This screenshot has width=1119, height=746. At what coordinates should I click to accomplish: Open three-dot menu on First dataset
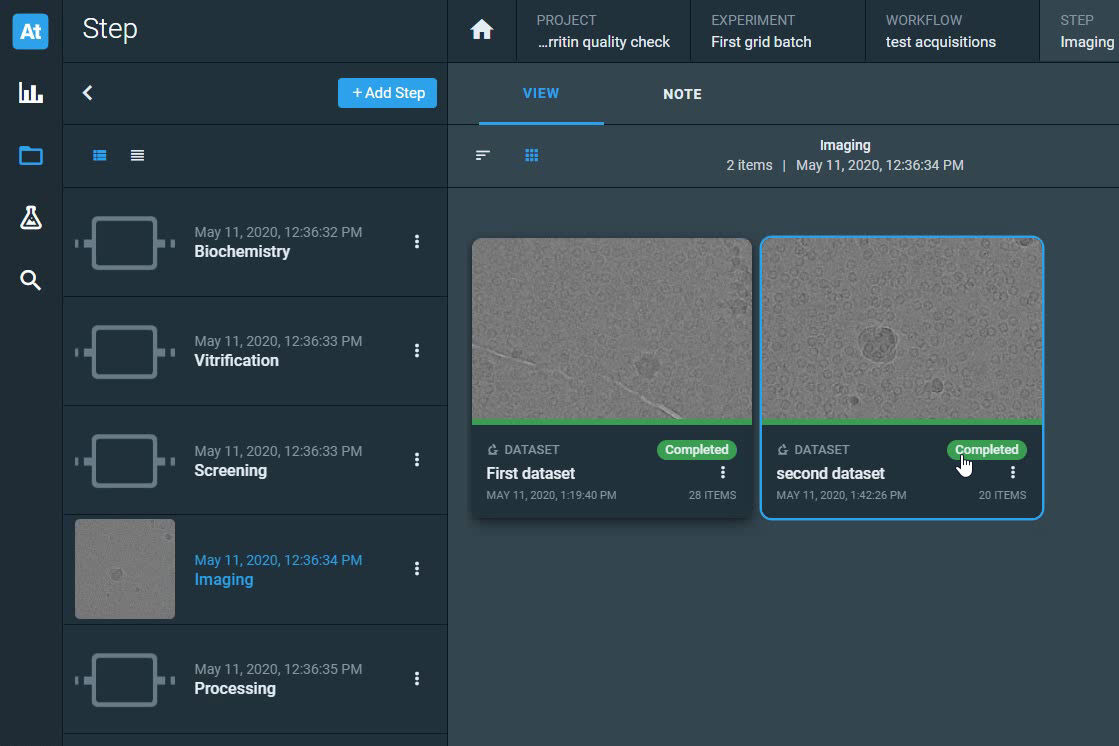coord(723,473)
